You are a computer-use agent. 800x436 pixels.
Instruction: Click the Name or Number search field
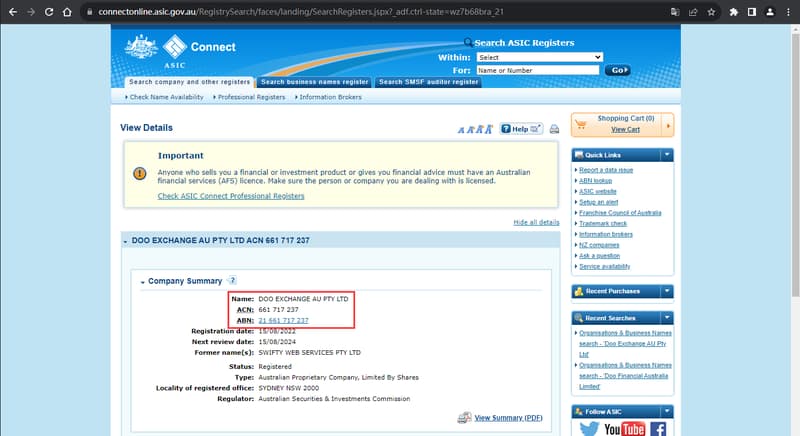click(537, 70)
